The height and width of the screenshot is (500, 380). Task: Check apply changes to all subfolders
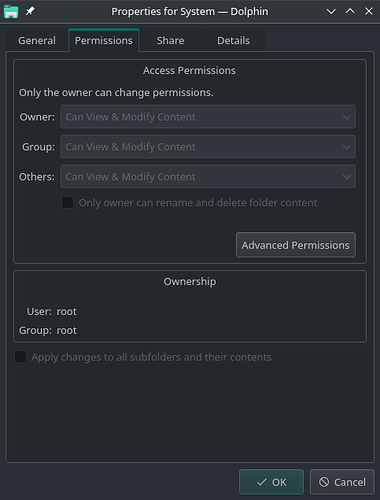click(21, 357)
